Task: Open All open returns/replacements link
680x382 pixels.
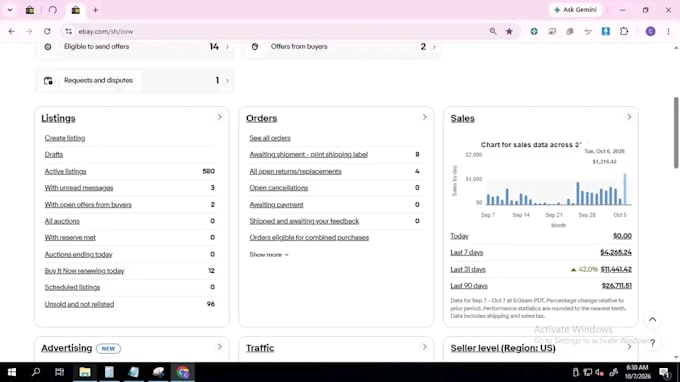Action: click(x=295, y=172)
